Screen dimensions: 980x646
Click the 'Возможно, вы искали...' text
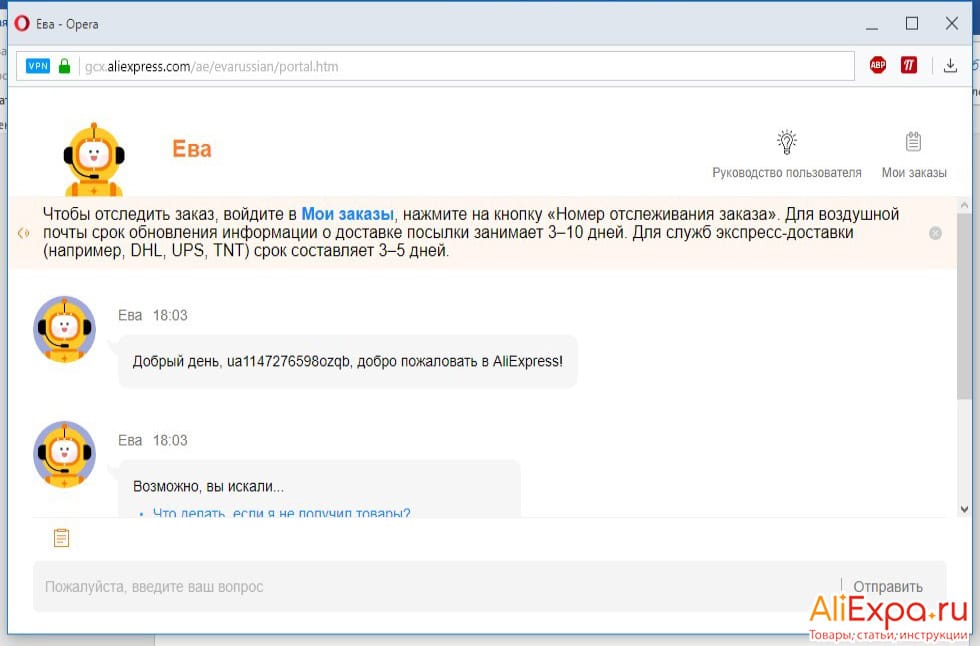[x=208, y=486]
